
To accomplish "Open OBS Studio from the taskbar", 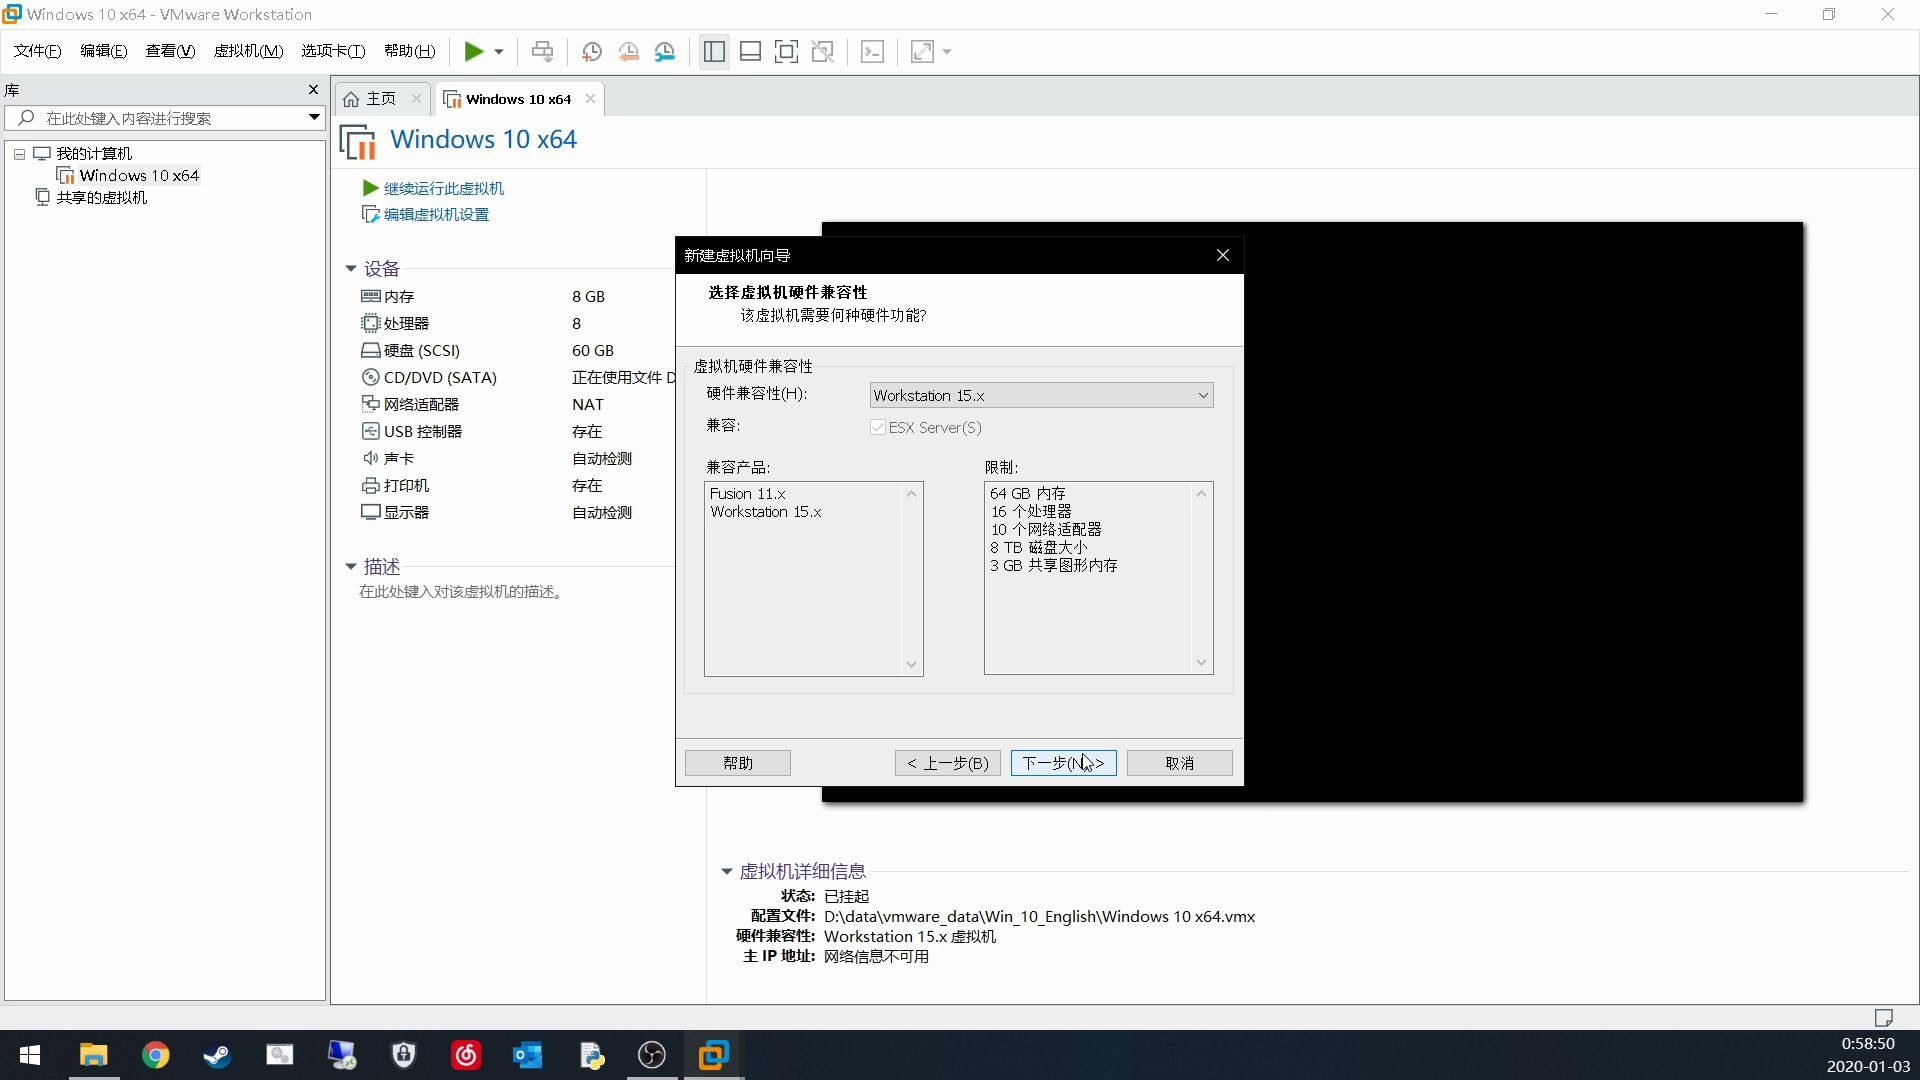I will [652, 1055].
